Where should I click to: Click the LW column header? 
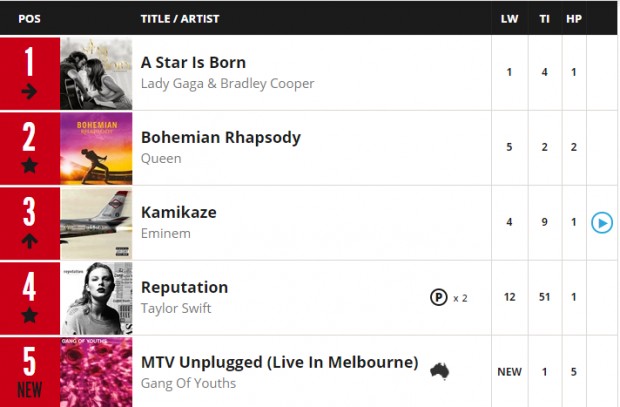tap(509, 19)
